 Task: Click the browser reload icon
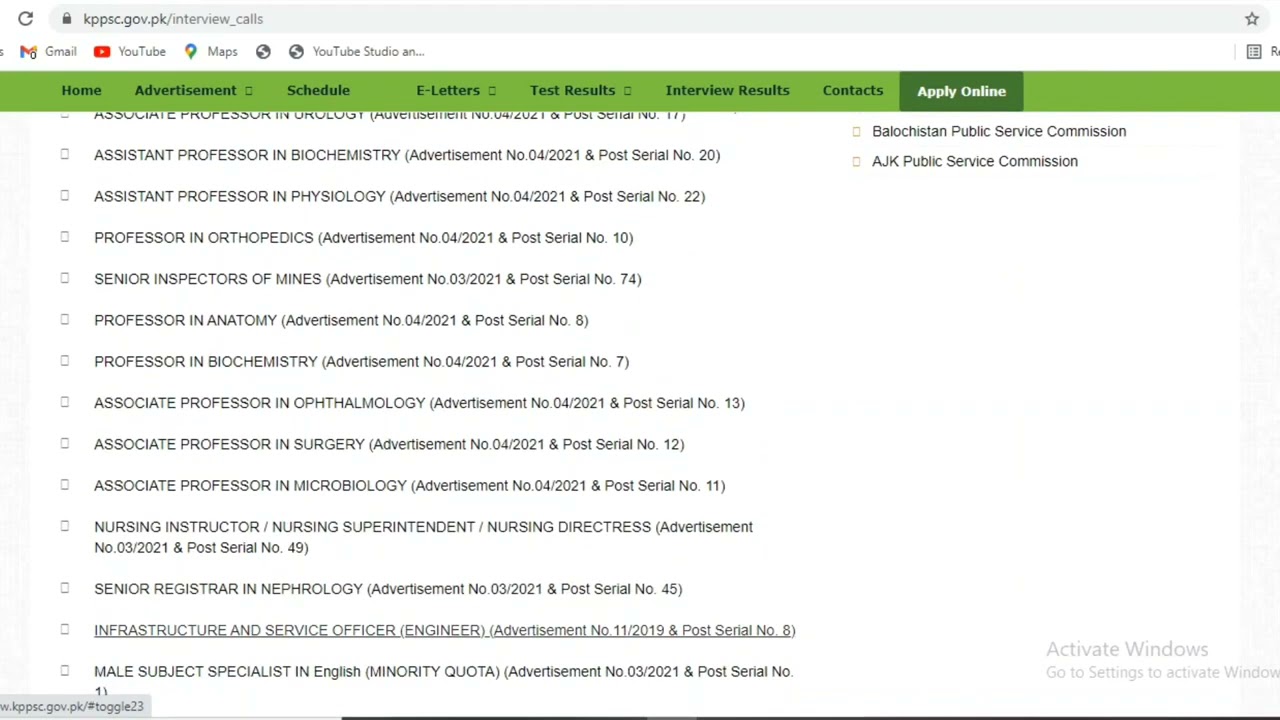tap(25, 18)
